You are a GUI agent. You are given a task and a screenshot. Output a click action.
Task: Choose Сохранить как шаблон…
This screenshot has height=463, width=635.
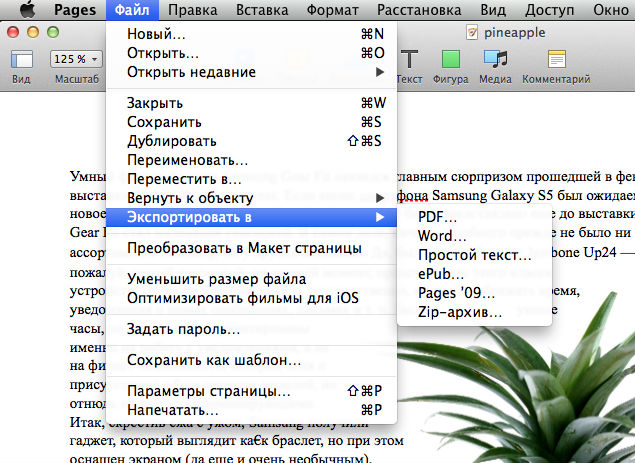(251, 360)
